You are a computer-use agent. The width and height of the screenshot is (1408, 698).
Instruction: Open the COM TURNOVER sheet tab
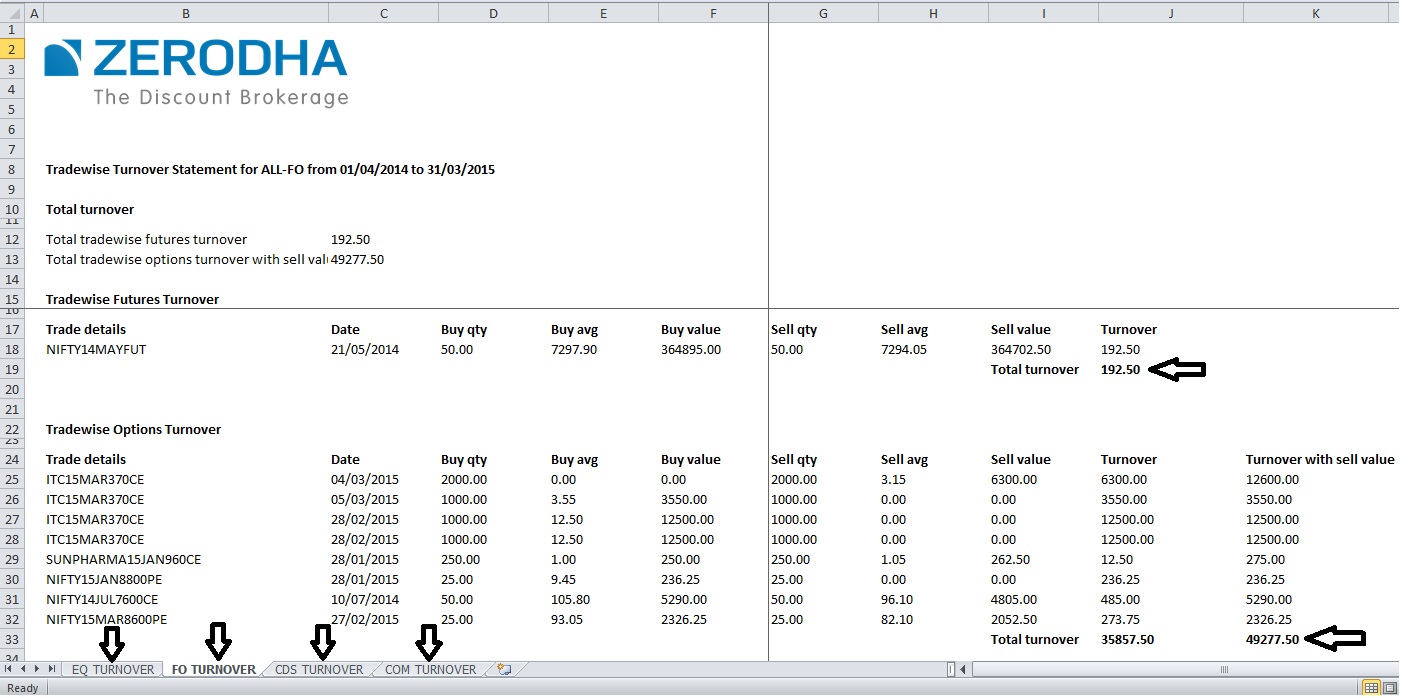[x=430, y=669]
